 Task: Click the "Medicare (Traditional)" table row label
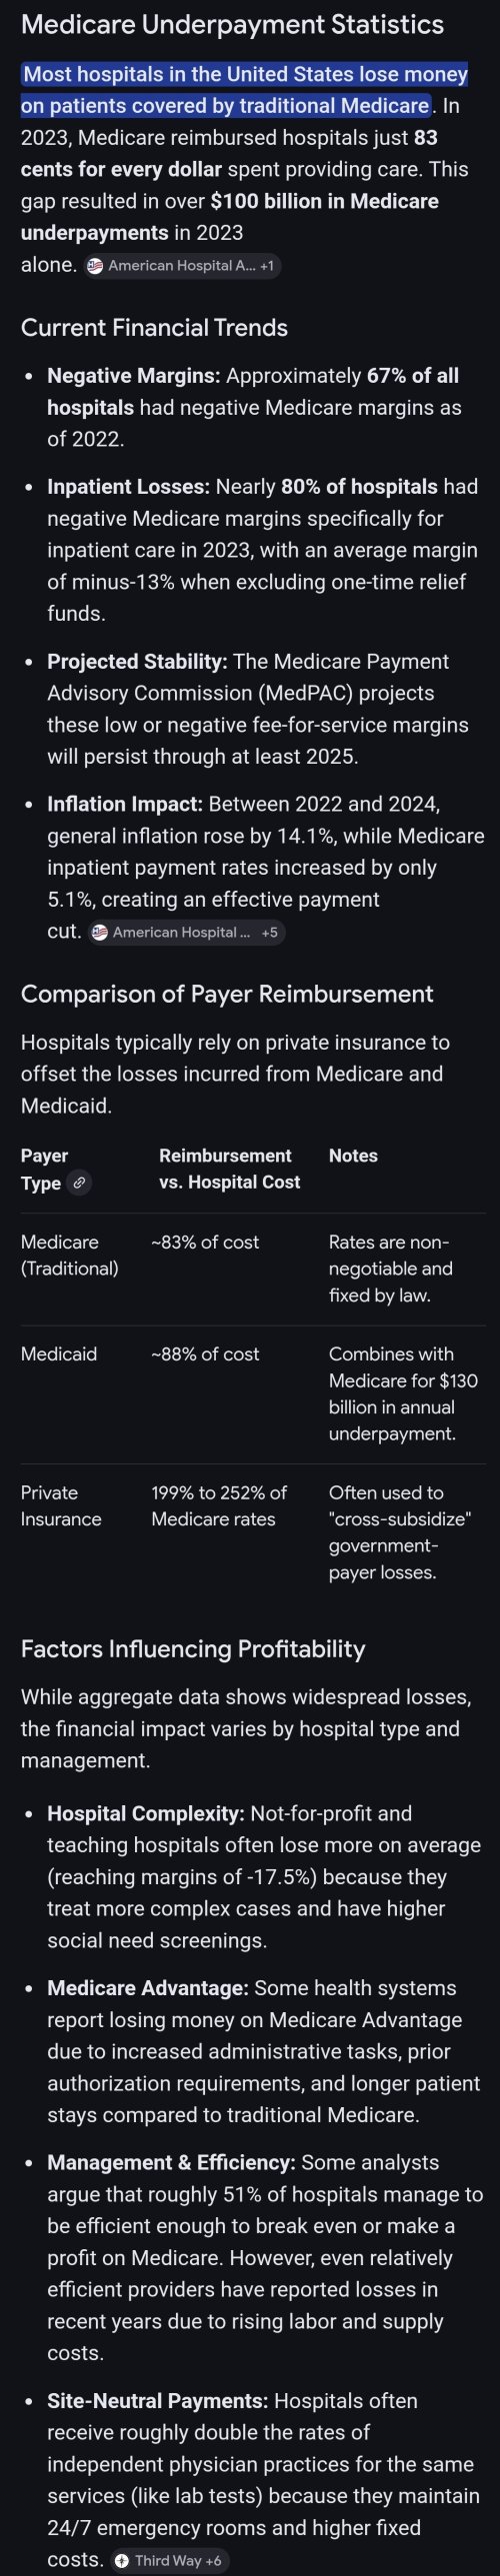69,1255
